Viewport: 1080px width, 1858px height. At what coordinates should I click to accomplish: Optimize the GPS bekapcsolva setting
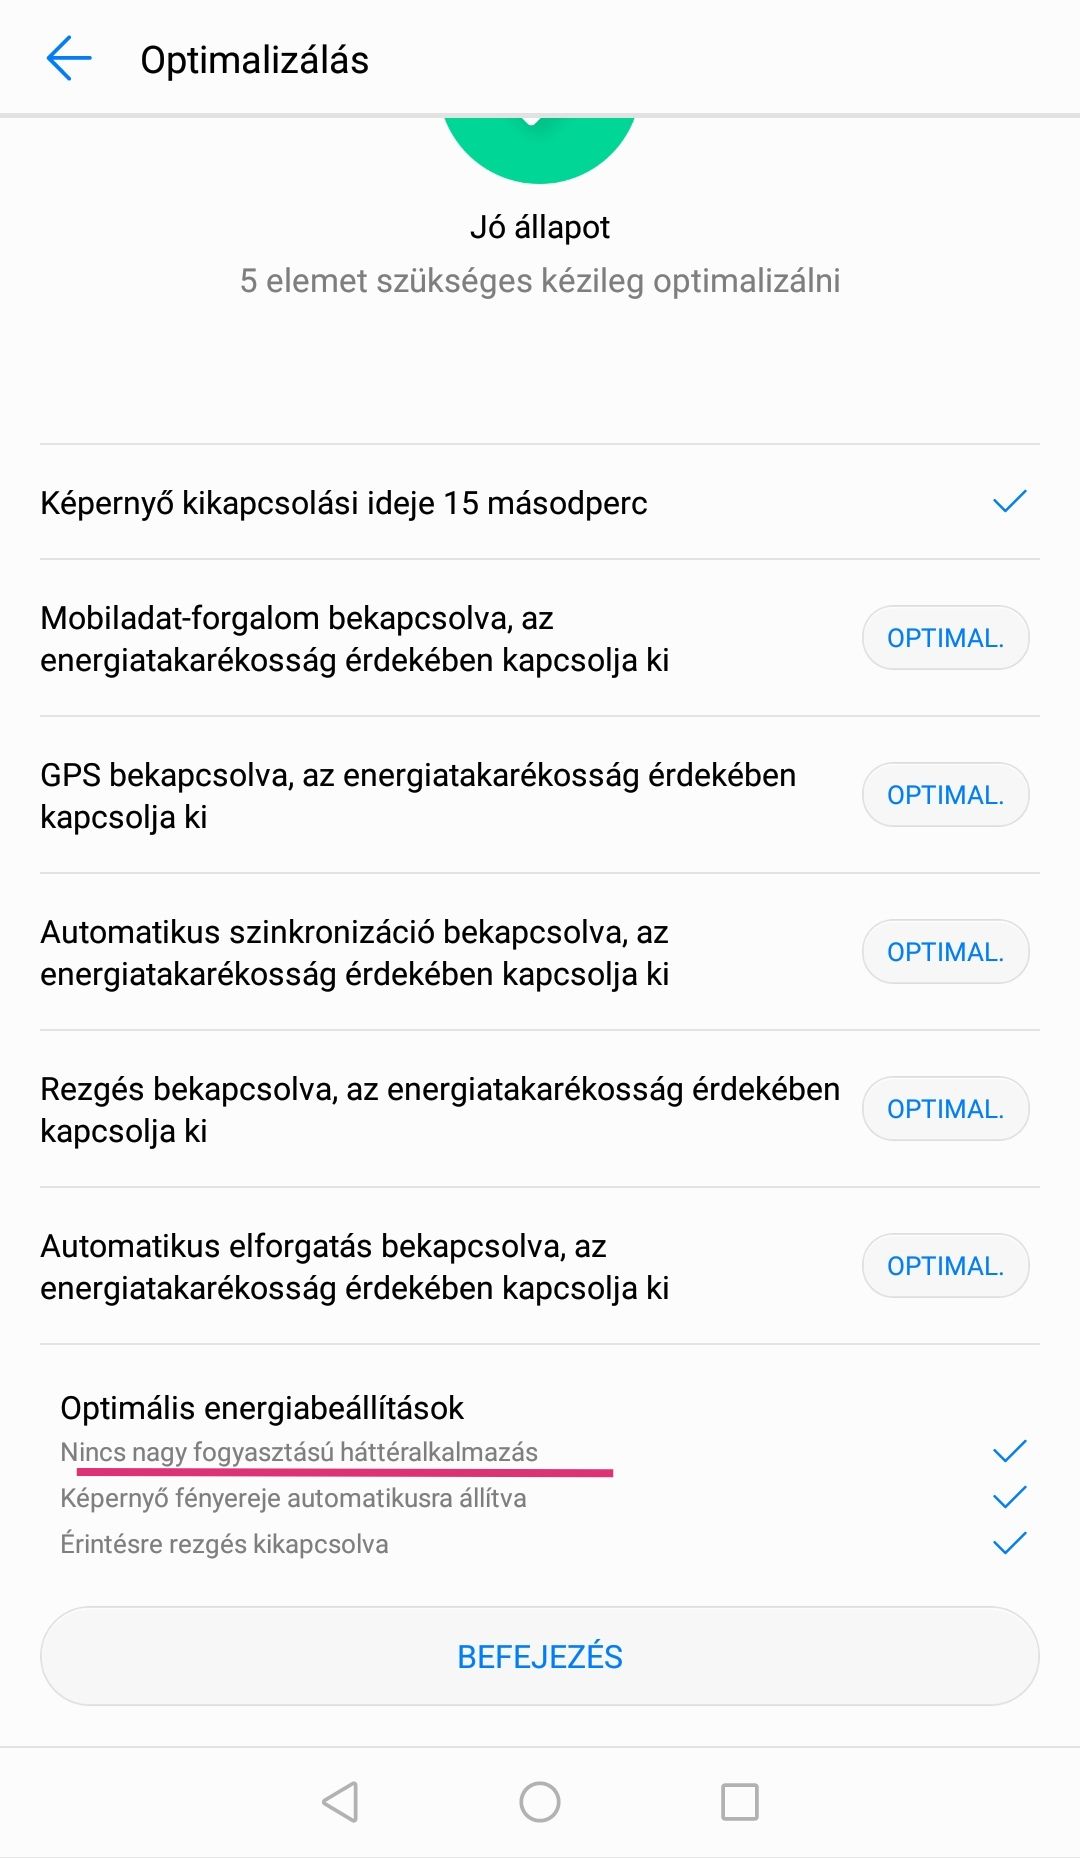[x=945, y=795]
